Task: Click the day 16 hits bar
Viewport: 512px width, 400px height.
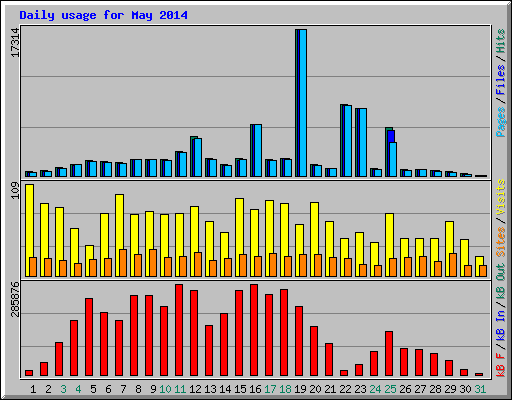Action: click(x=256, y=150)
